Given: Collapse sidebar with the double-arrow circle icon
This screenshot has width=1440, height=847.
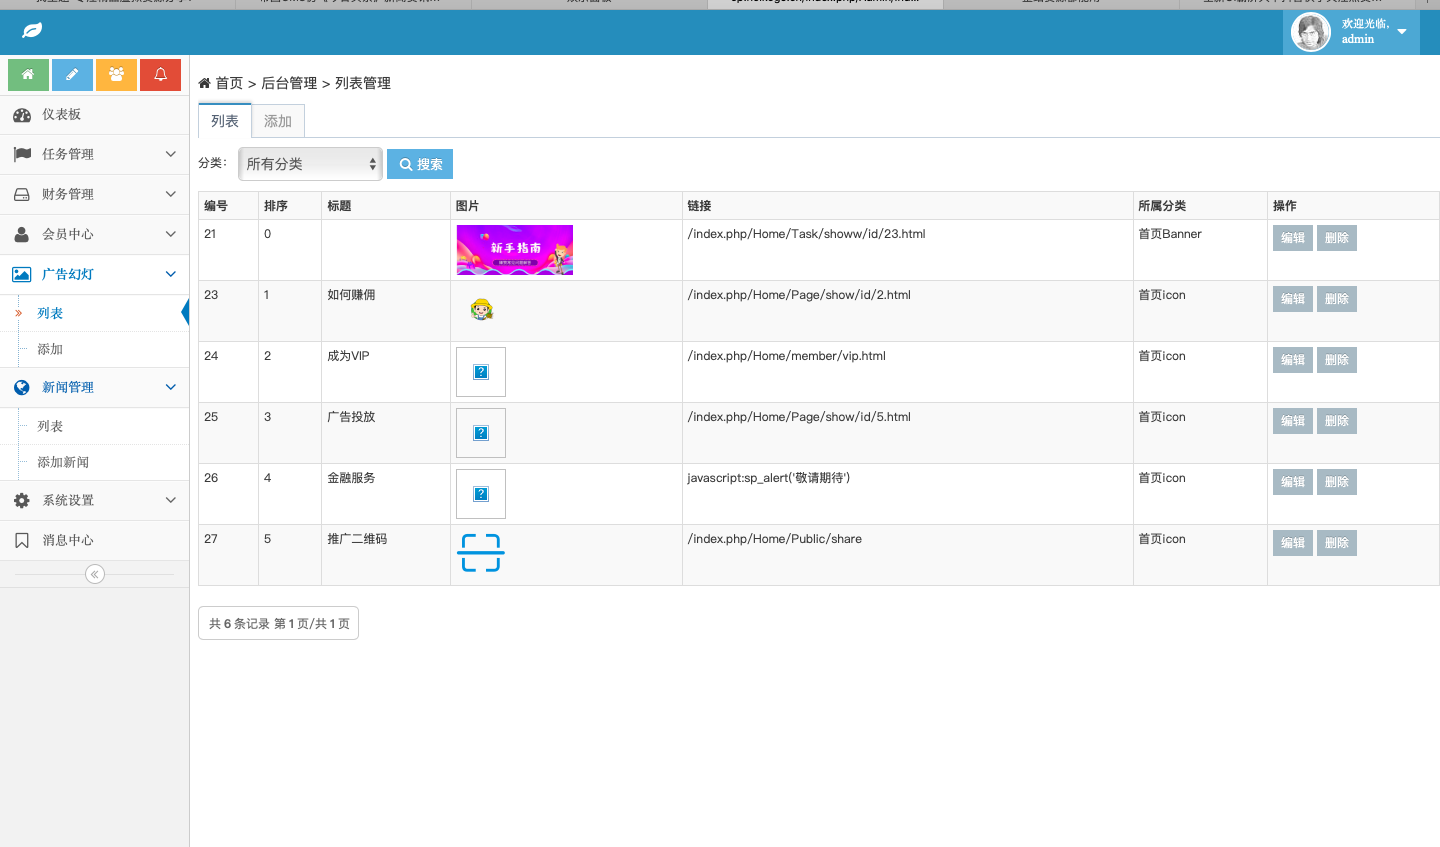Looking at the screenshot, I should coord(95,574).
